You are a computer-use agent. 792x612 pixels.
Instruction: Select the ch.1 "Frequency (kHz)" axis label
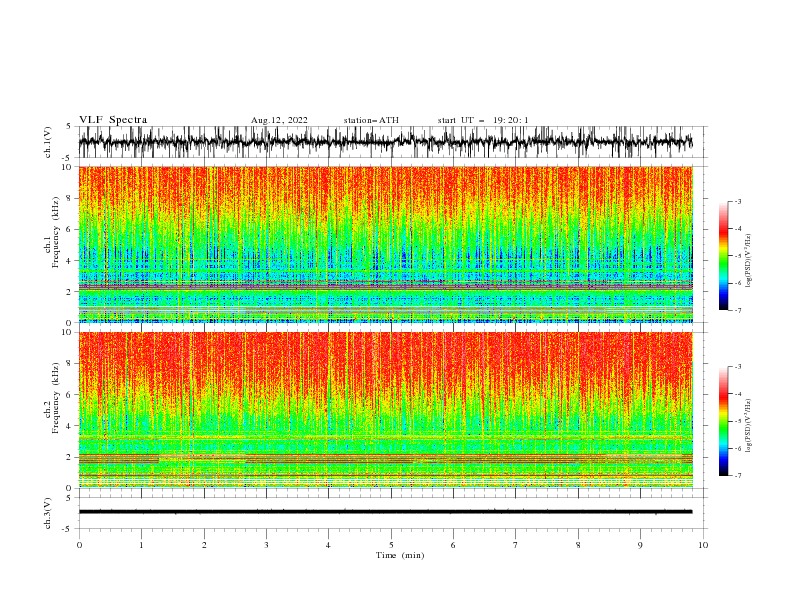click(x=56, y=233)
